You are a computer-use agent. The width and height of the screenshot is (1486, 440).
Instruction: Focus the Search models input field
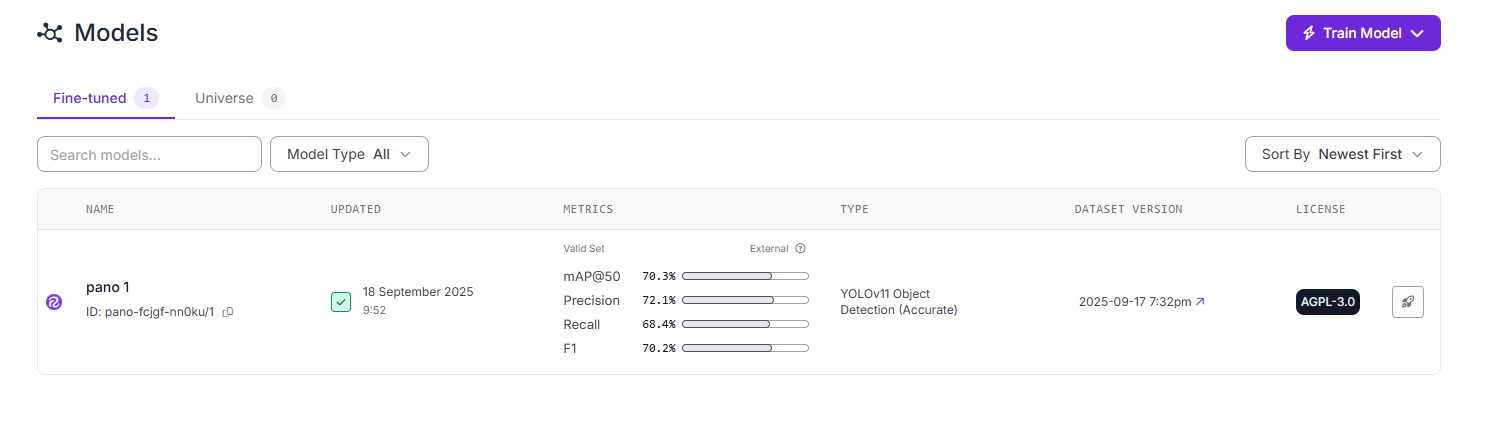coord(149,154)
